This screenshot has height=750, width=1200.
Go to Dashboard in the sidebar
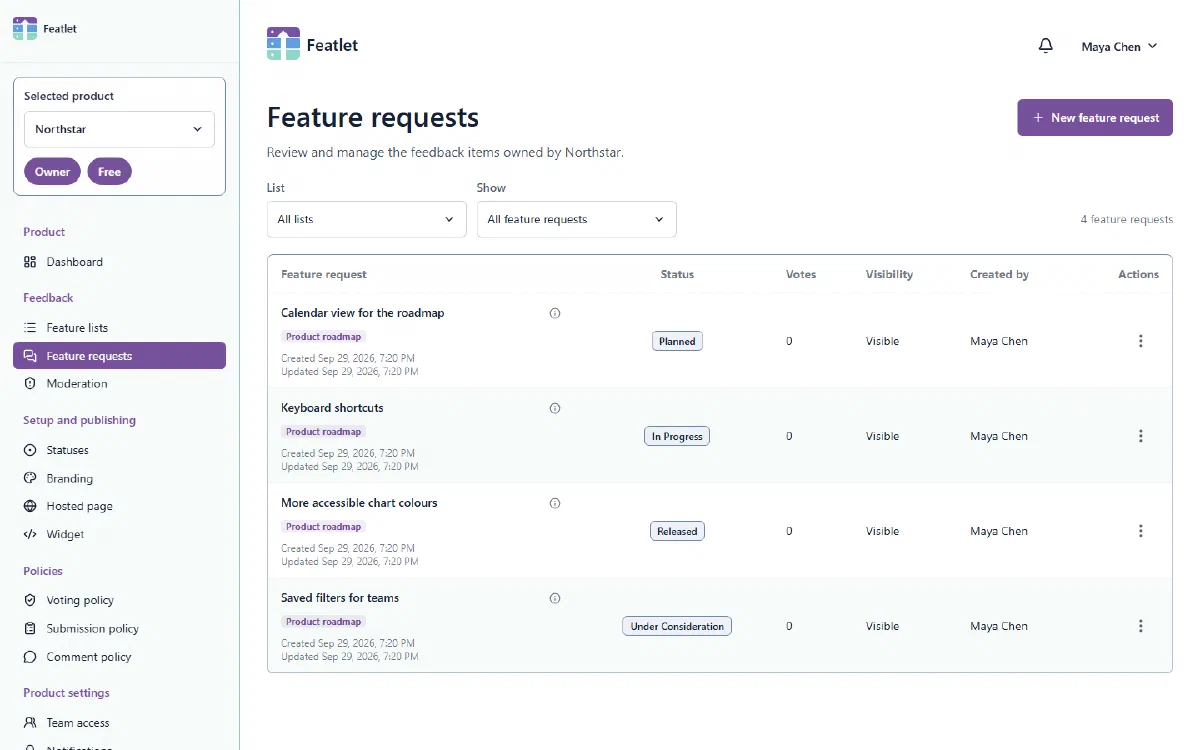click(x=119, y=262)
